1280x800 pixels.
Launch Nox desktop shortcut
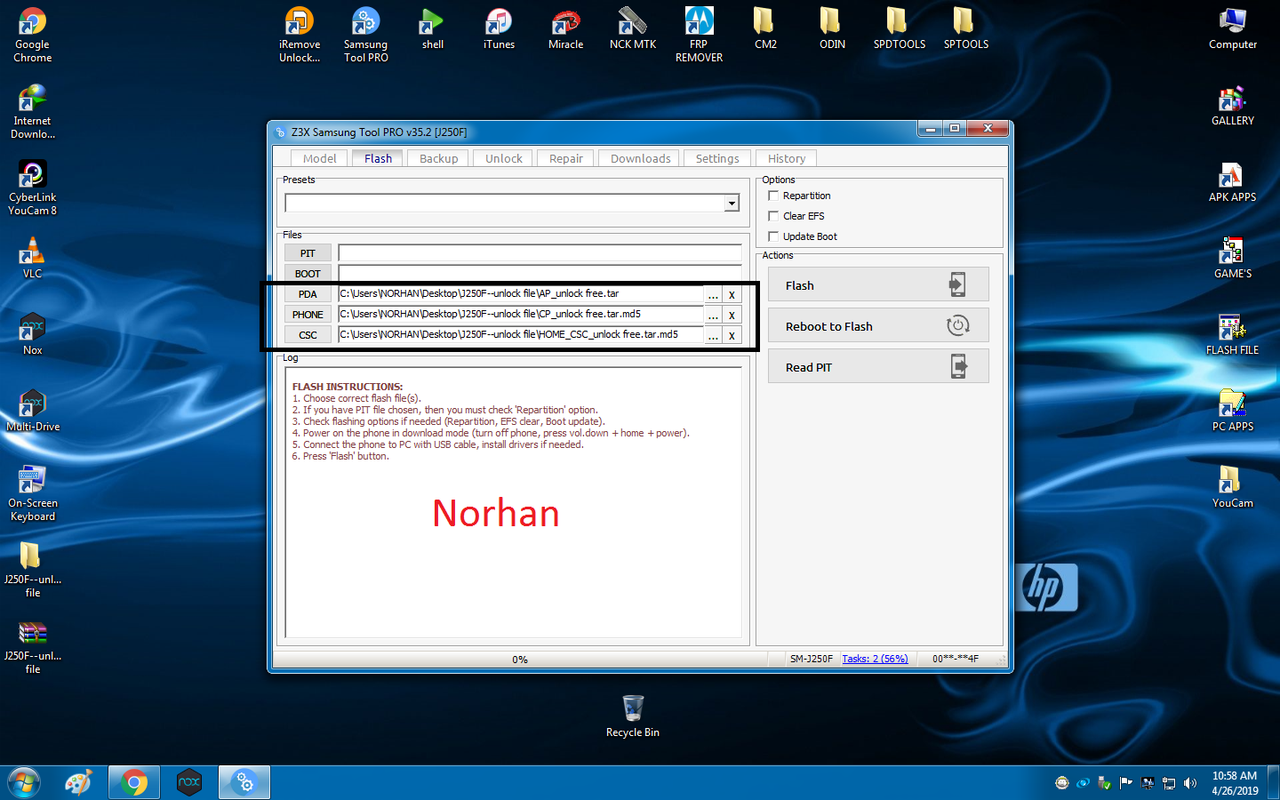tap(32, 334)
